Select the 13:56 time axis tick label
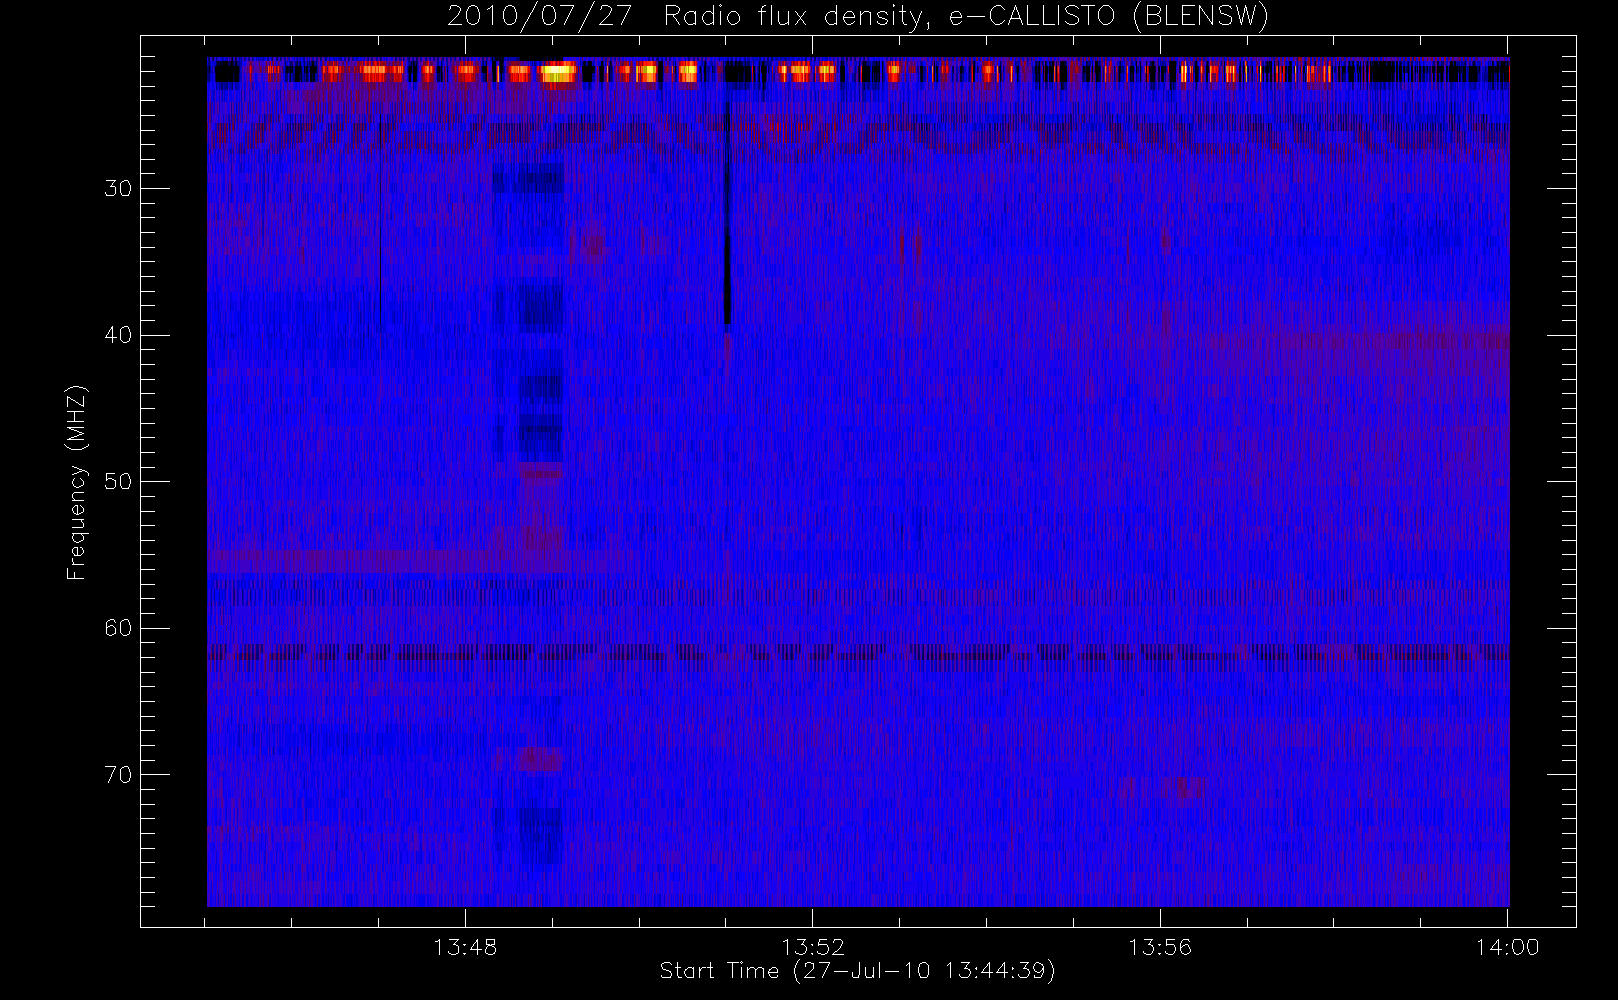 click(1160, 947)
